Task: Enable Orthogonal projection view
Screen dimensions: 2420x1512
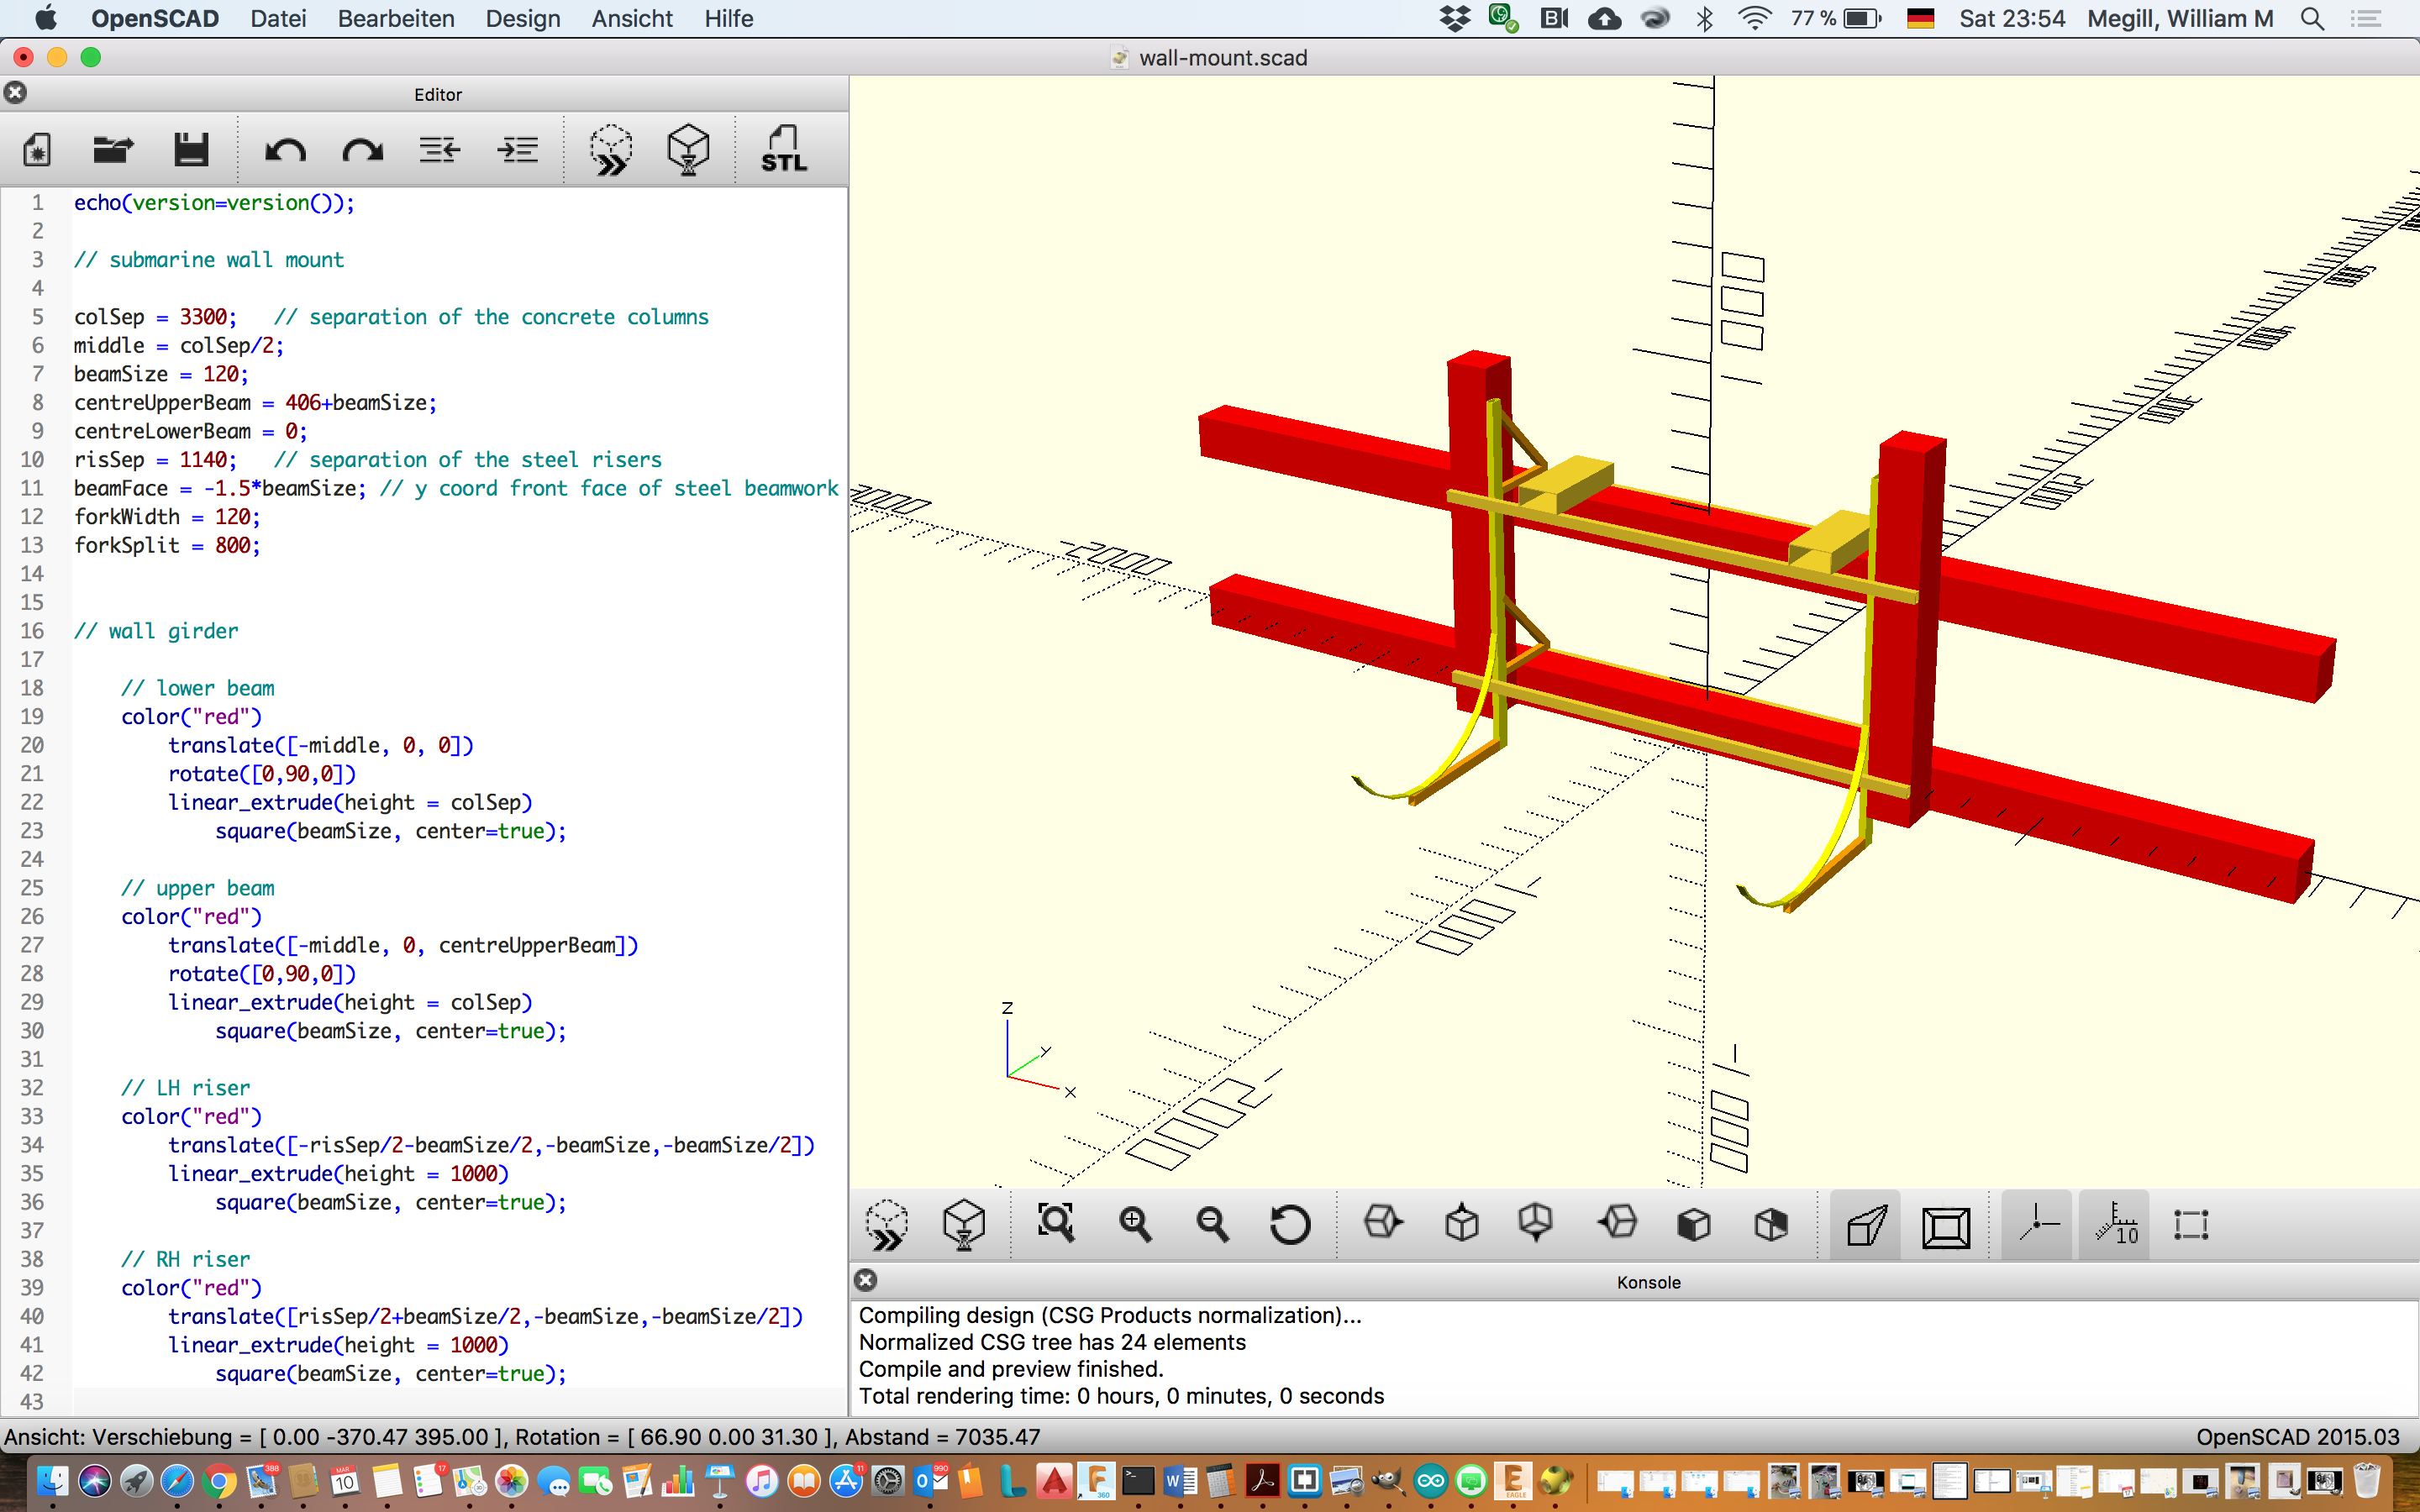Action: click(1945, 1223)
